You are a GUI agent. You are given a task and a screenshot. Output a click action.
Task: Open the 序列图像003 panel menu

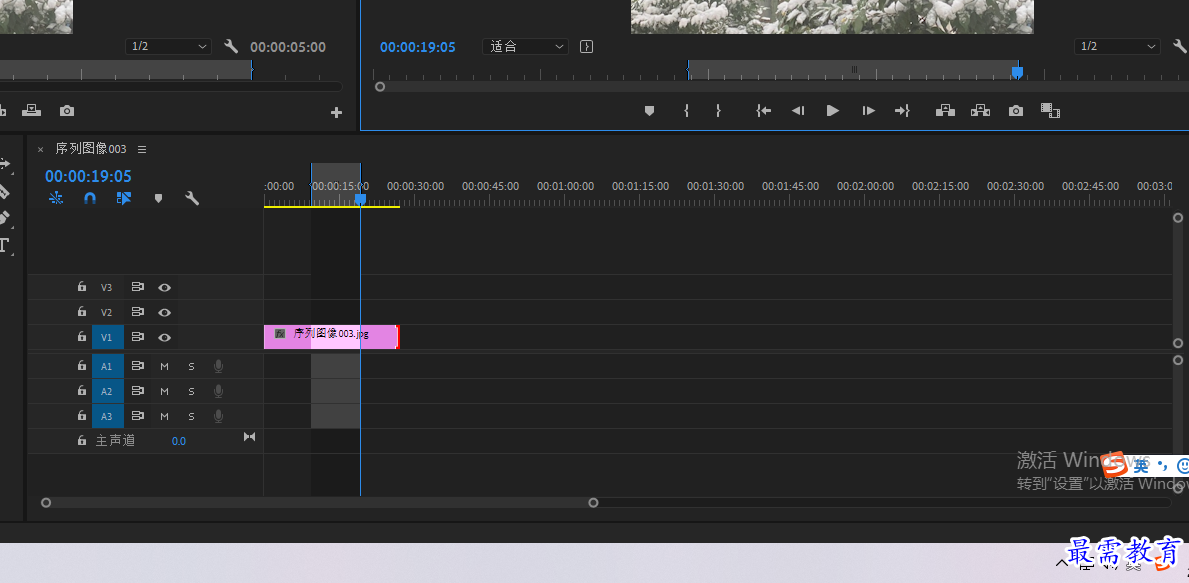click(x=142, y=149)
